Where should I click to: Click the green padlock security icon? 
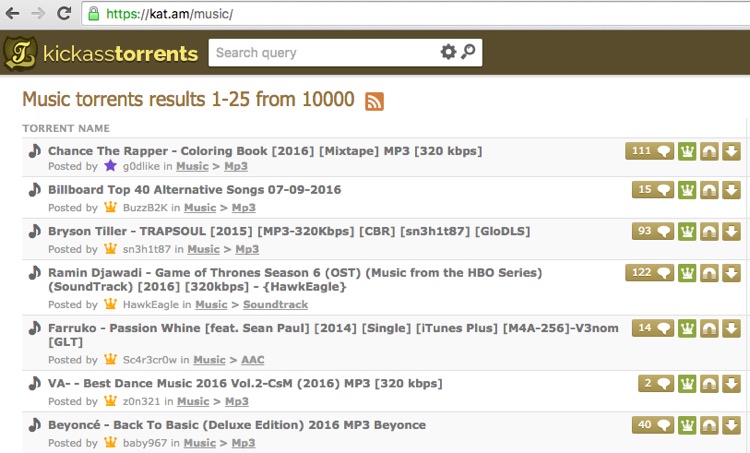(94, 13)
